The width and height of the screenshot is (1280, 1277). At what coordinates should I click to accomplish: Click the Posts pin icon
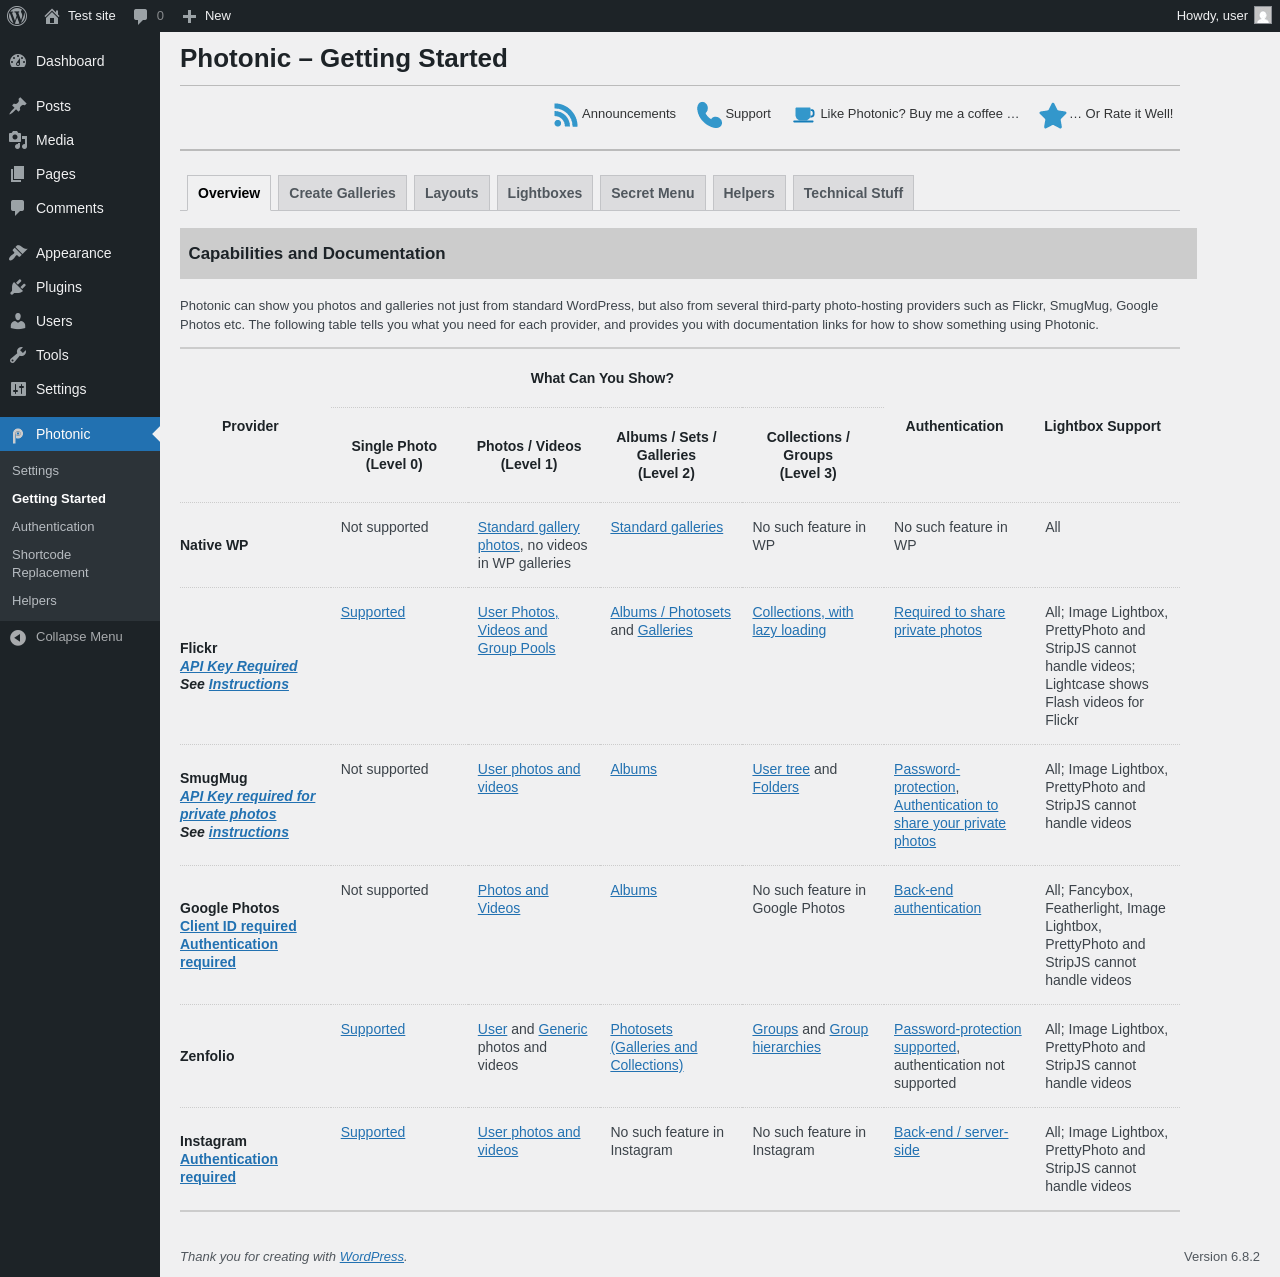(18, 106)
